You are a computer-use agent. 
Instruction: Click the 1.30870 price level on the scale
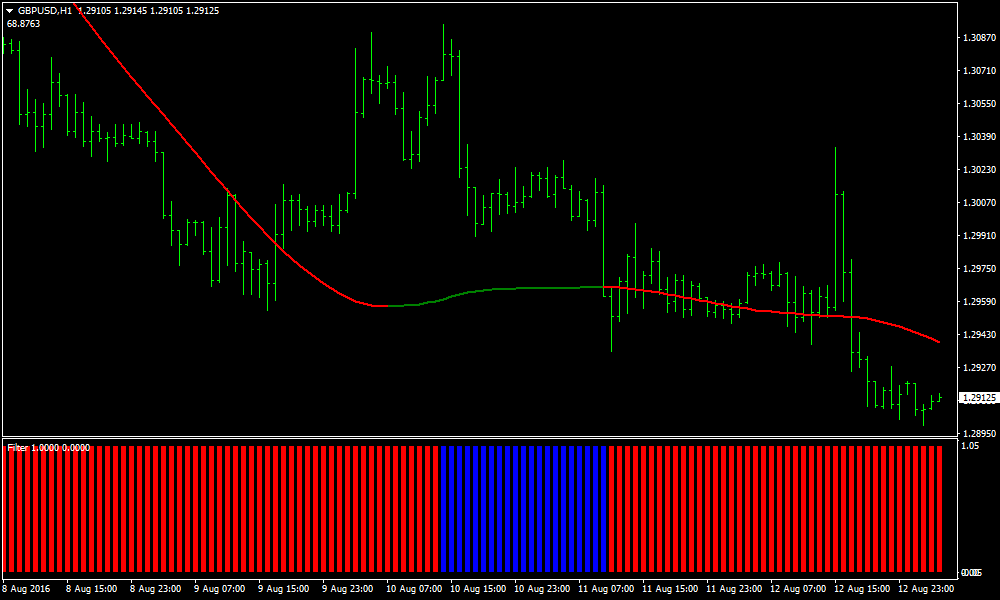(979, 38)
